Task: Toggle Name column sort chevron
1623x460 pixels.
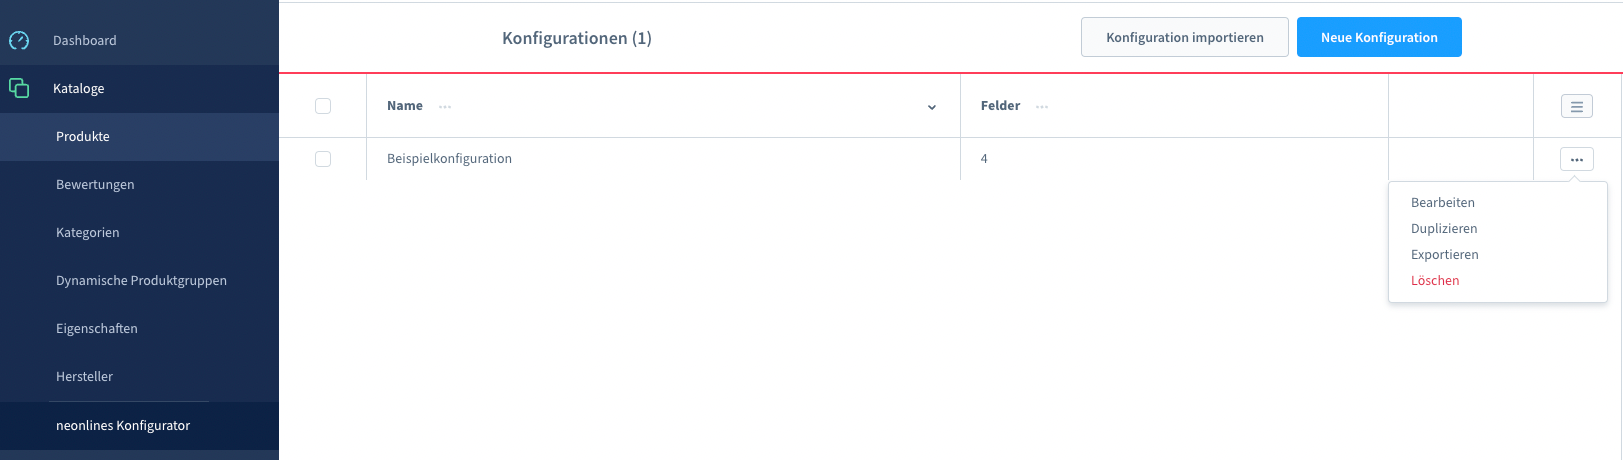Action: point(932,107)
